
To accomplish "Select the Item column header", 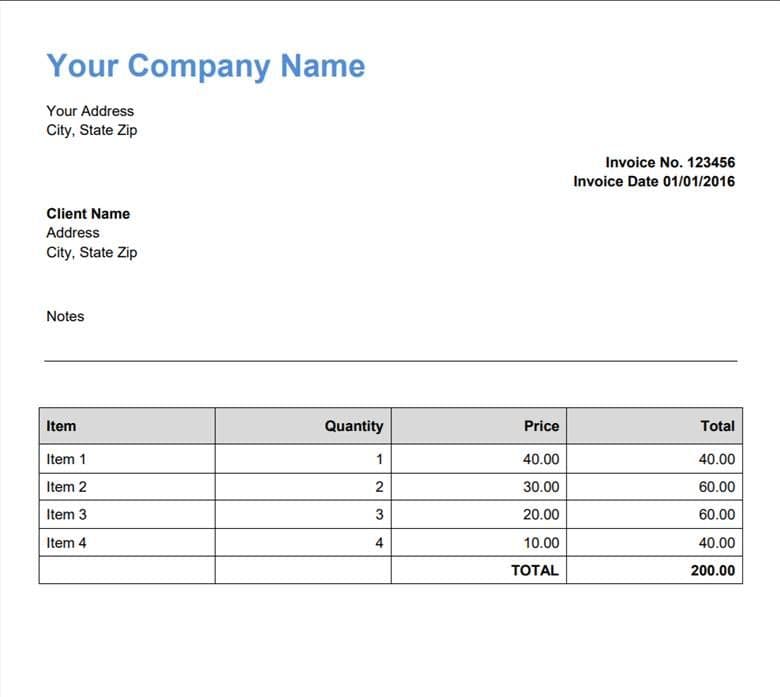I will (61, 426).
